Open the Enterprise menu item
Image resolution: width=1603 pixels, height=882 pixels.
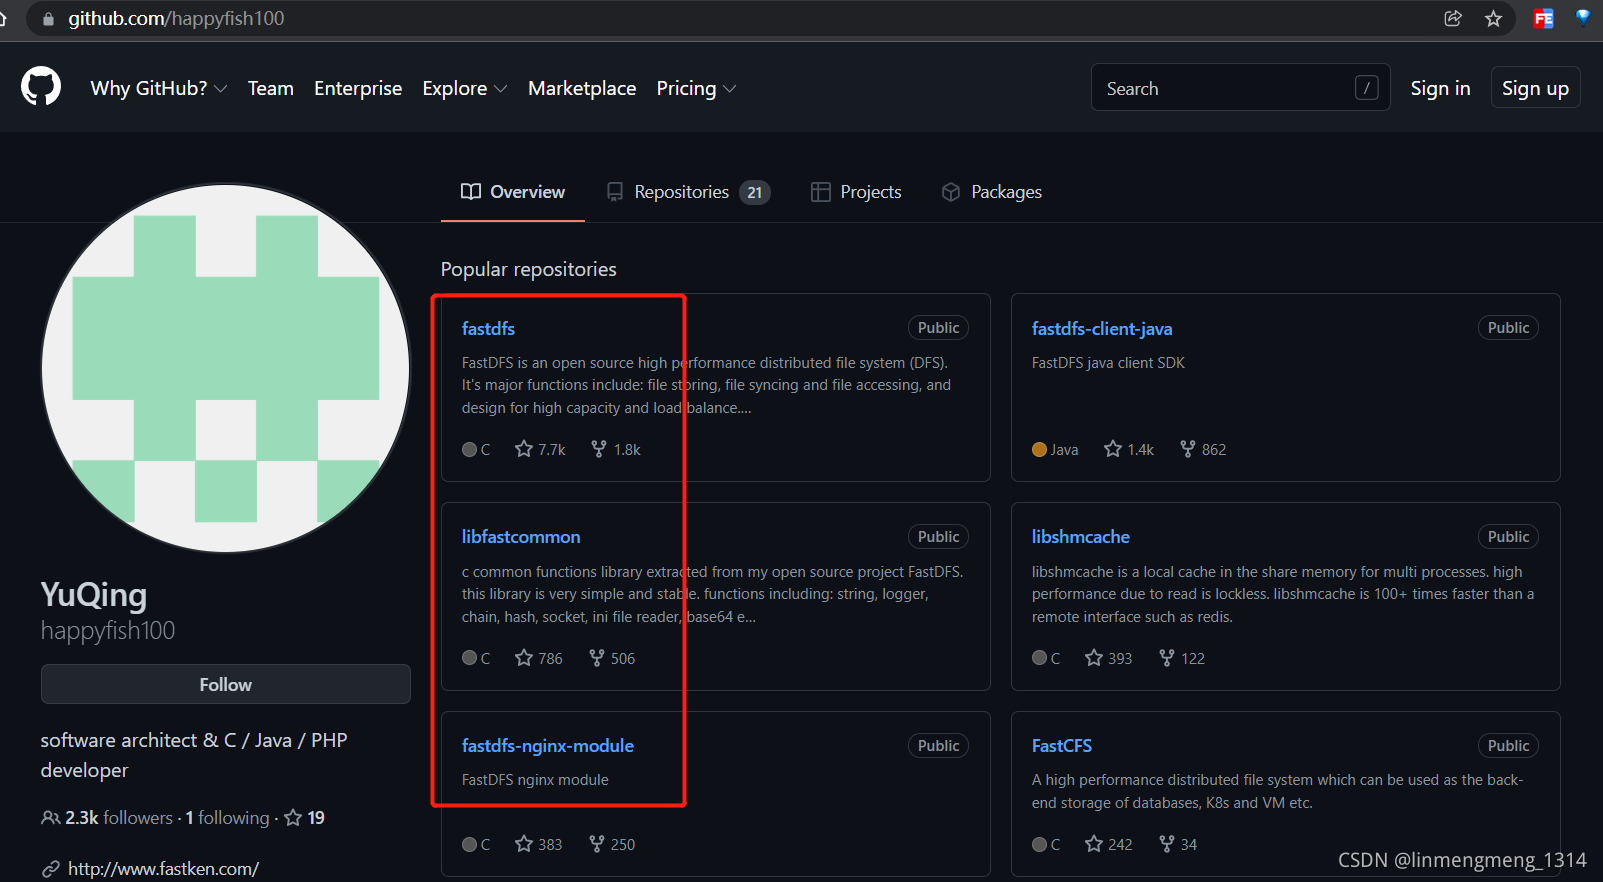(358, 88)
